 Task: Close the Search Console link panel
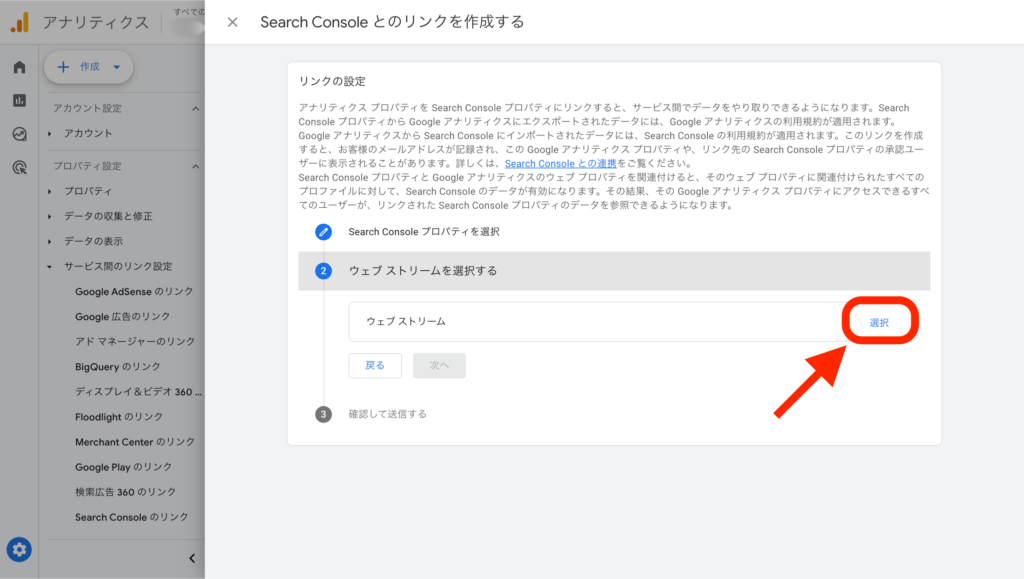tap(233, 22)
